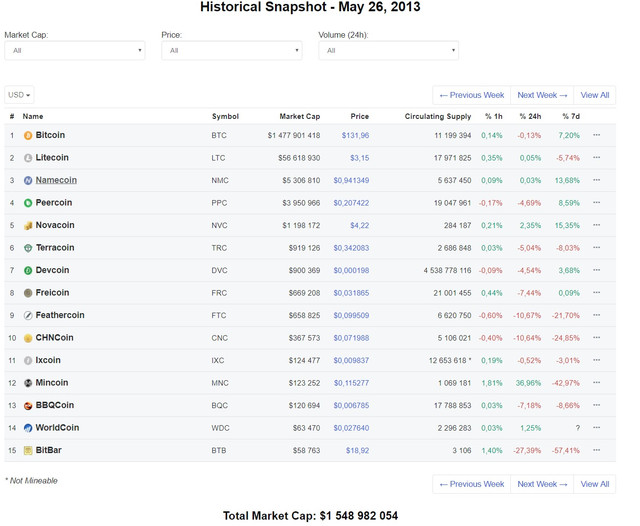This screenshot has height=526, width=640.
Task: Click Bitcoin price $131,96 link
Action: point(355,135)
